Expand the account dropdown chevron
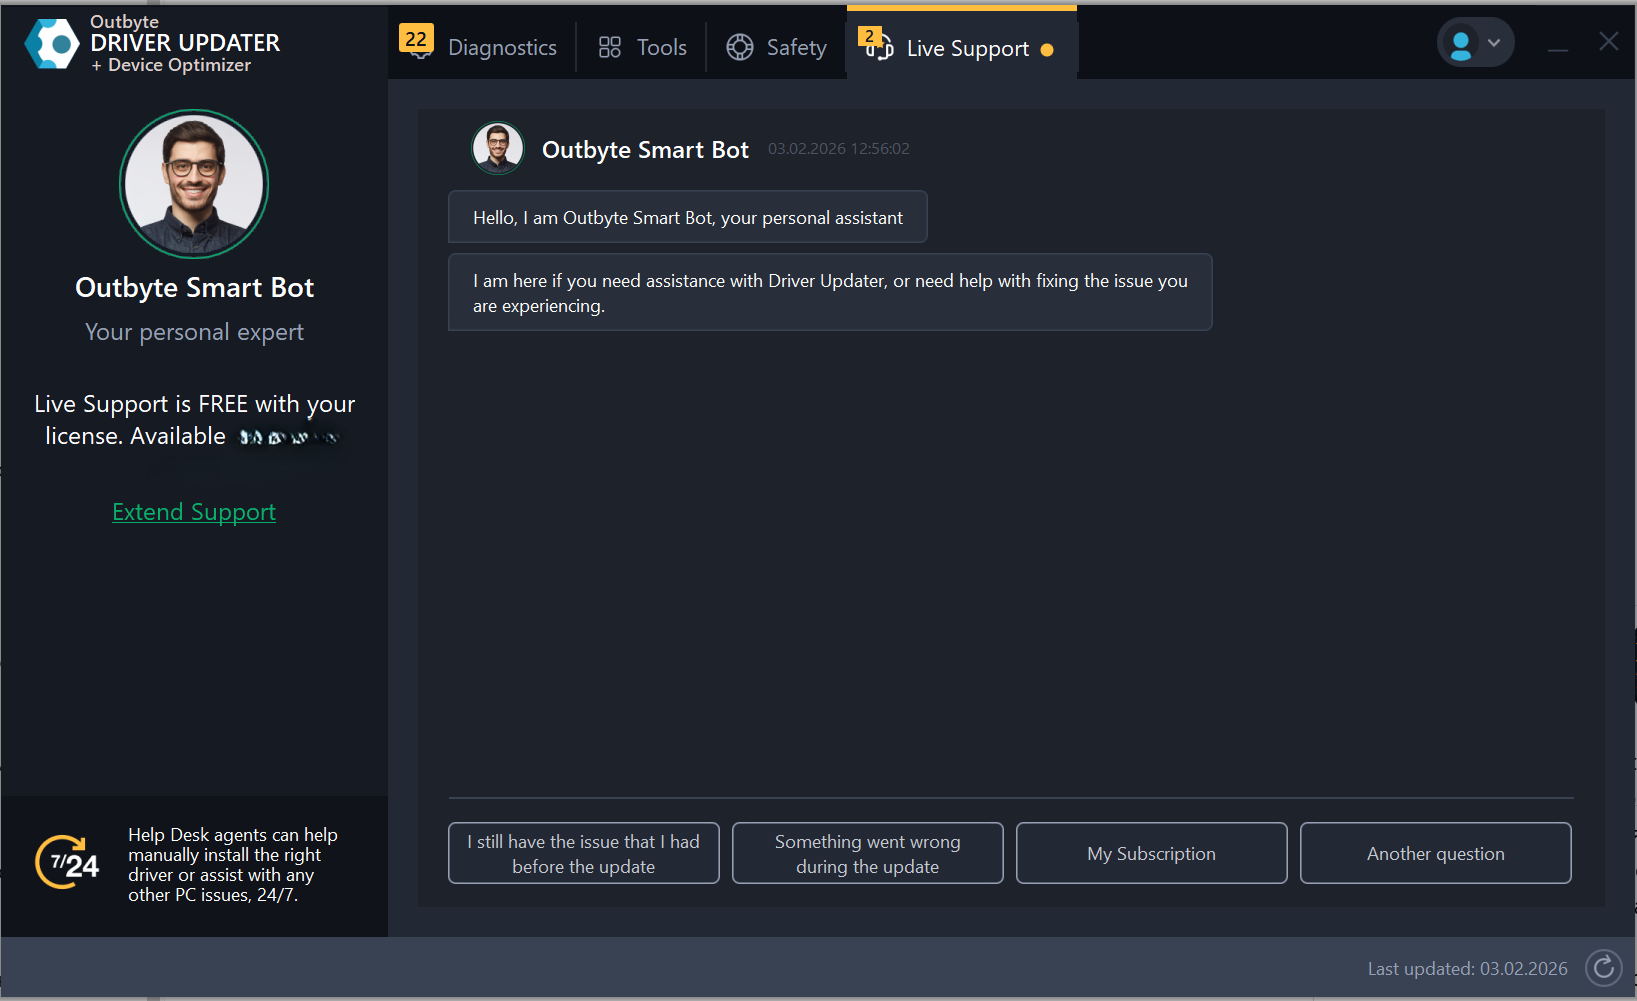 coord(1494,43)
